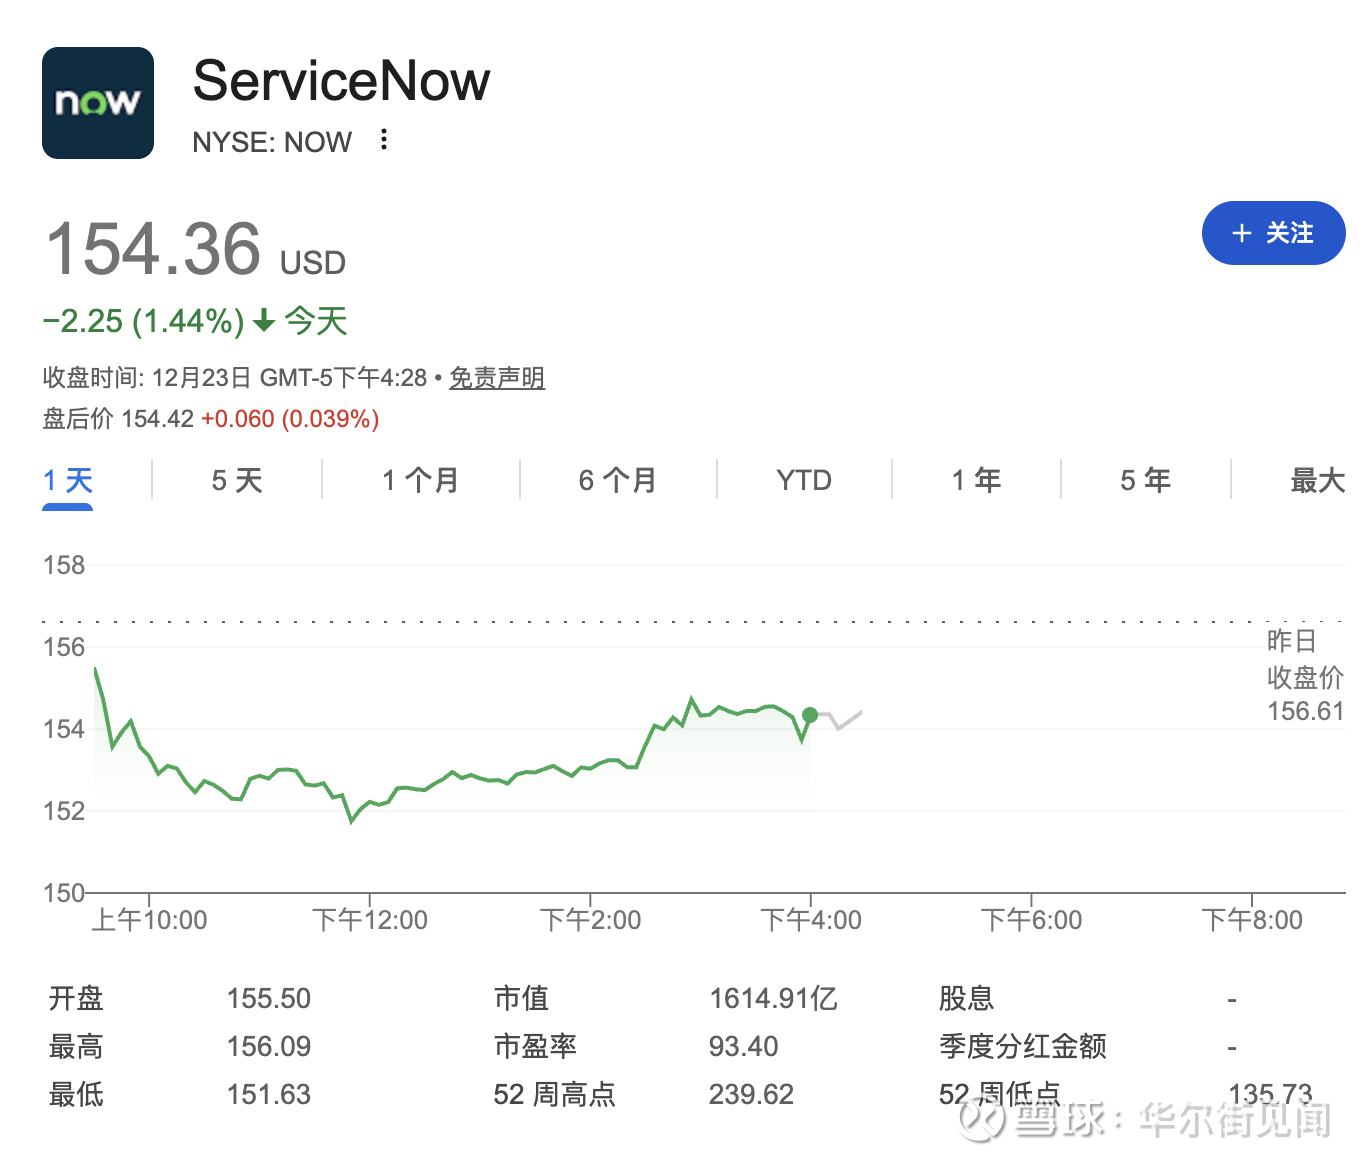The image size is (1372, 1162).
Task: Click the 52 周高点 value 239.62
Action: tap(751, 1094)
